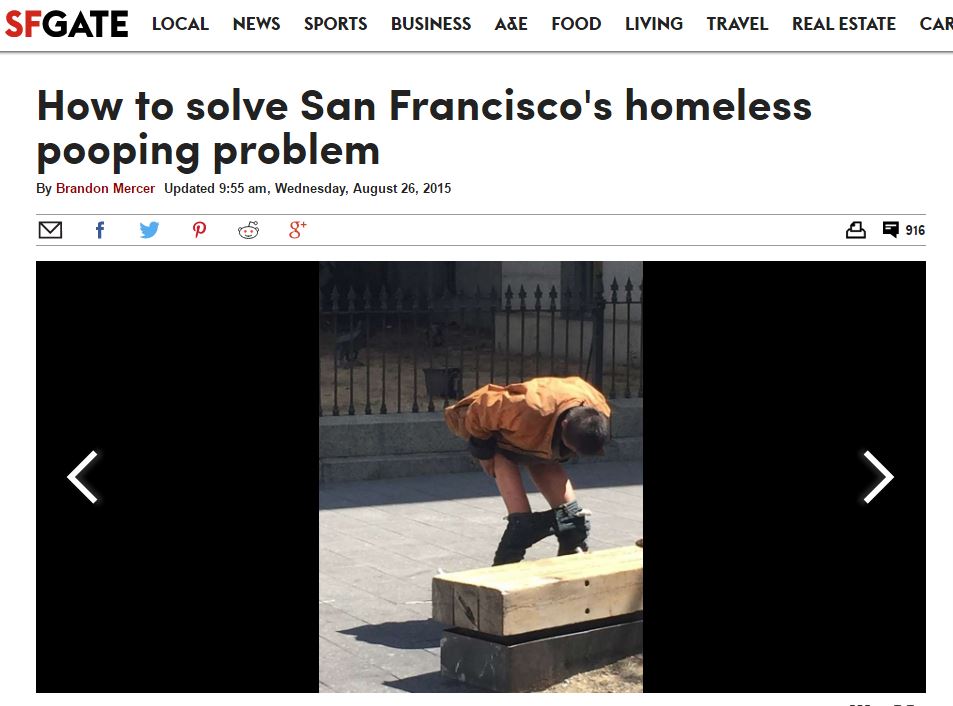
Task: Visit the Real Estate section
Action: coord(844,24)
